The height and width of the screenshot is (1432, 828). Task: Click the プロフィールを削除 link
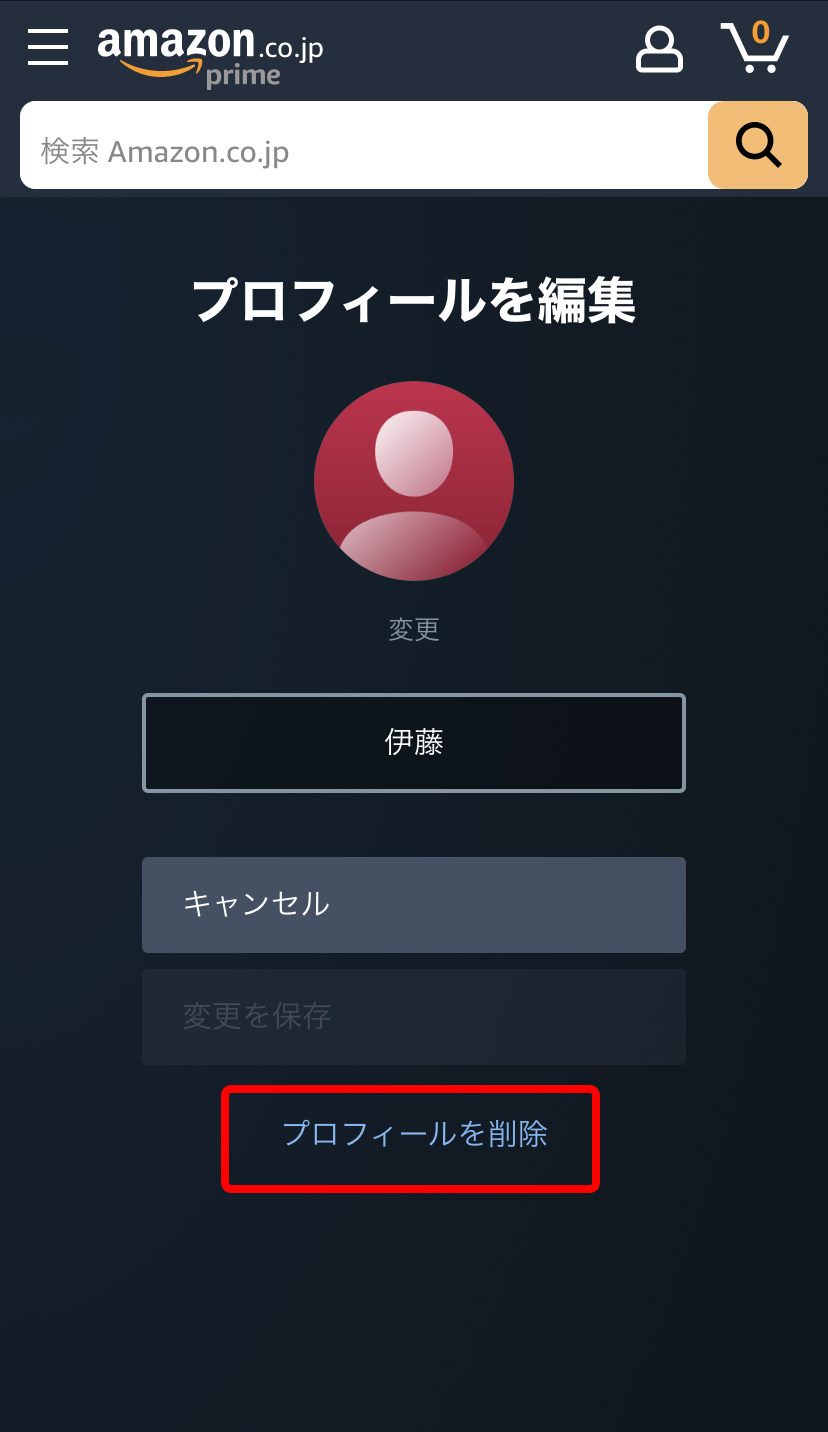tap(414, 1134)
